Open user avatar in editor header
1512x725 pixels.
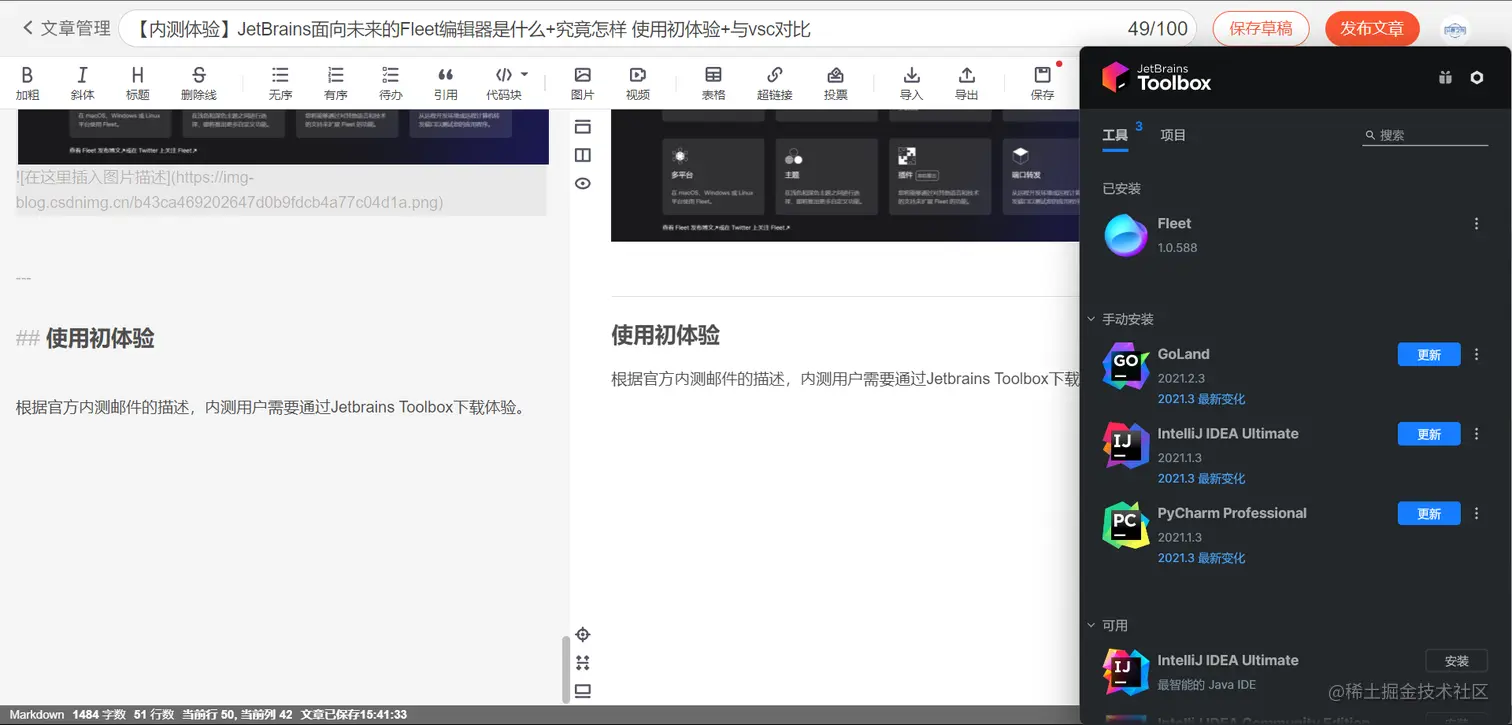pos(1455,29)
